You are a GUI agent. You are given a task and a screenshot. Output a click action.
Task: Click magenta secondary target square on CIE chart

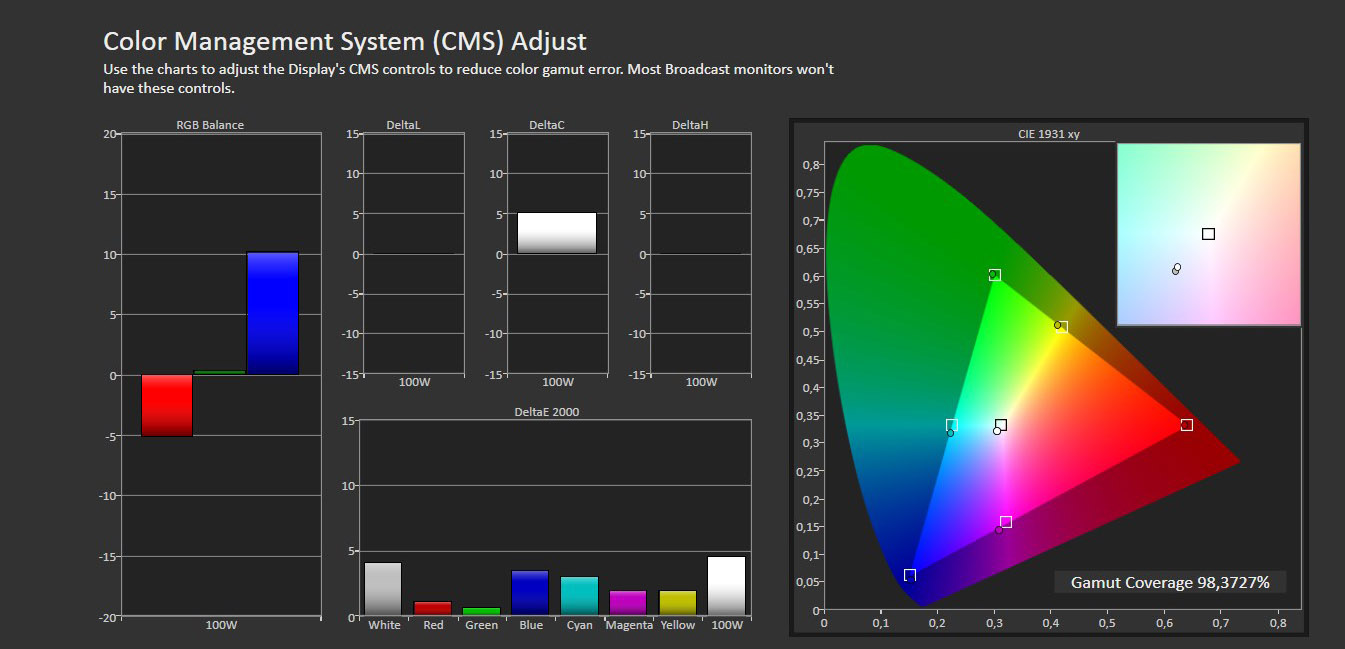(x=1006, y=522)
